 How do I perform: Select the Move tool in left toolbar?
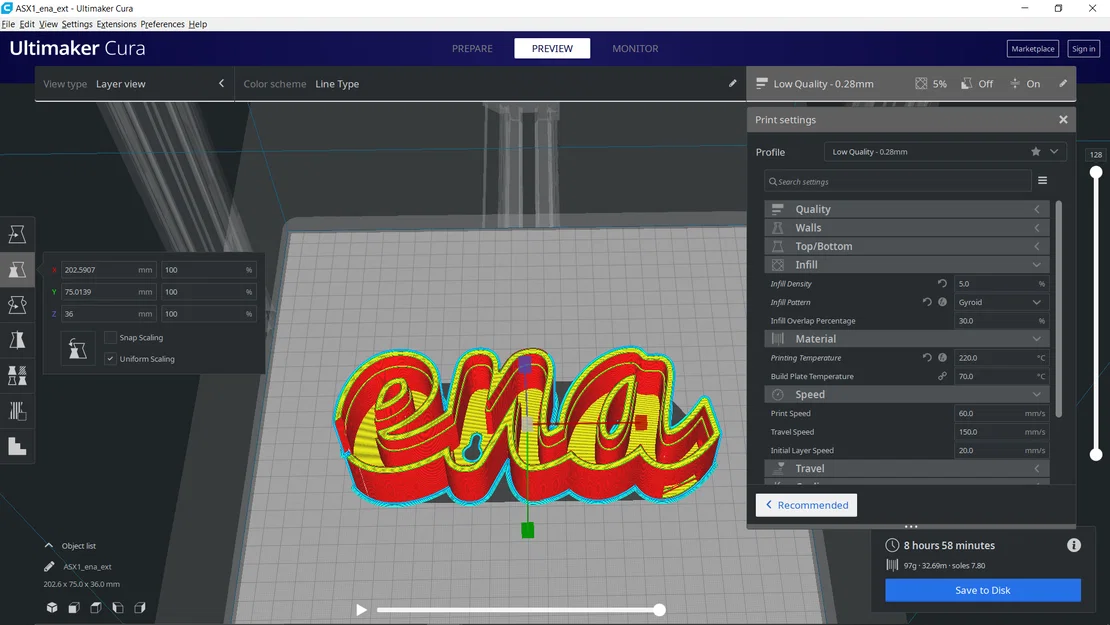tap(17, 234)
